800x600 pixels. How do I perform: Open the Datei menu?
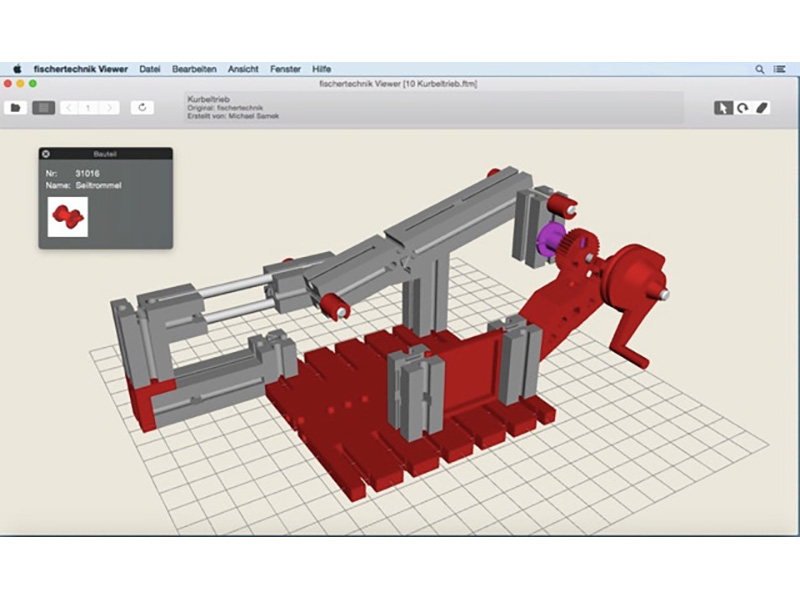(x=150, y=69)
